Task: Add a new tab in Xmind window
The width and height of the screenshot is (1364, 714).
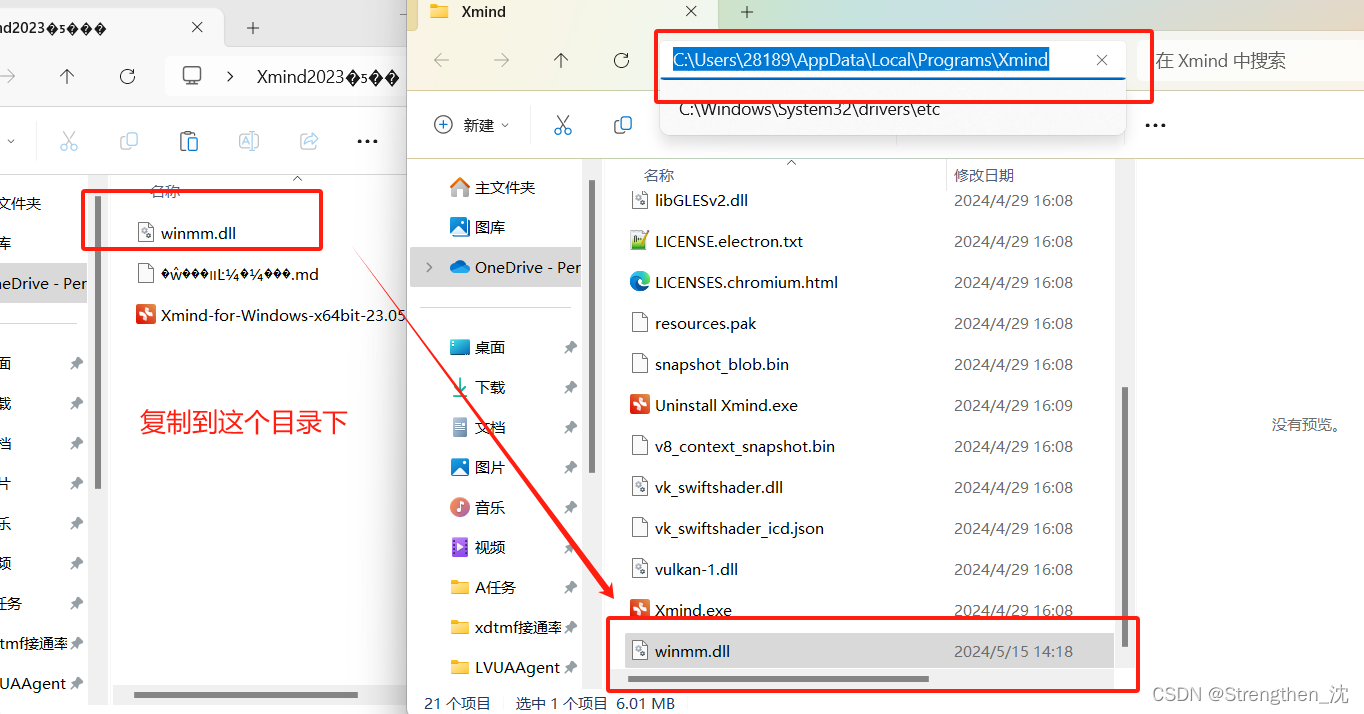Action: point(746,12)
